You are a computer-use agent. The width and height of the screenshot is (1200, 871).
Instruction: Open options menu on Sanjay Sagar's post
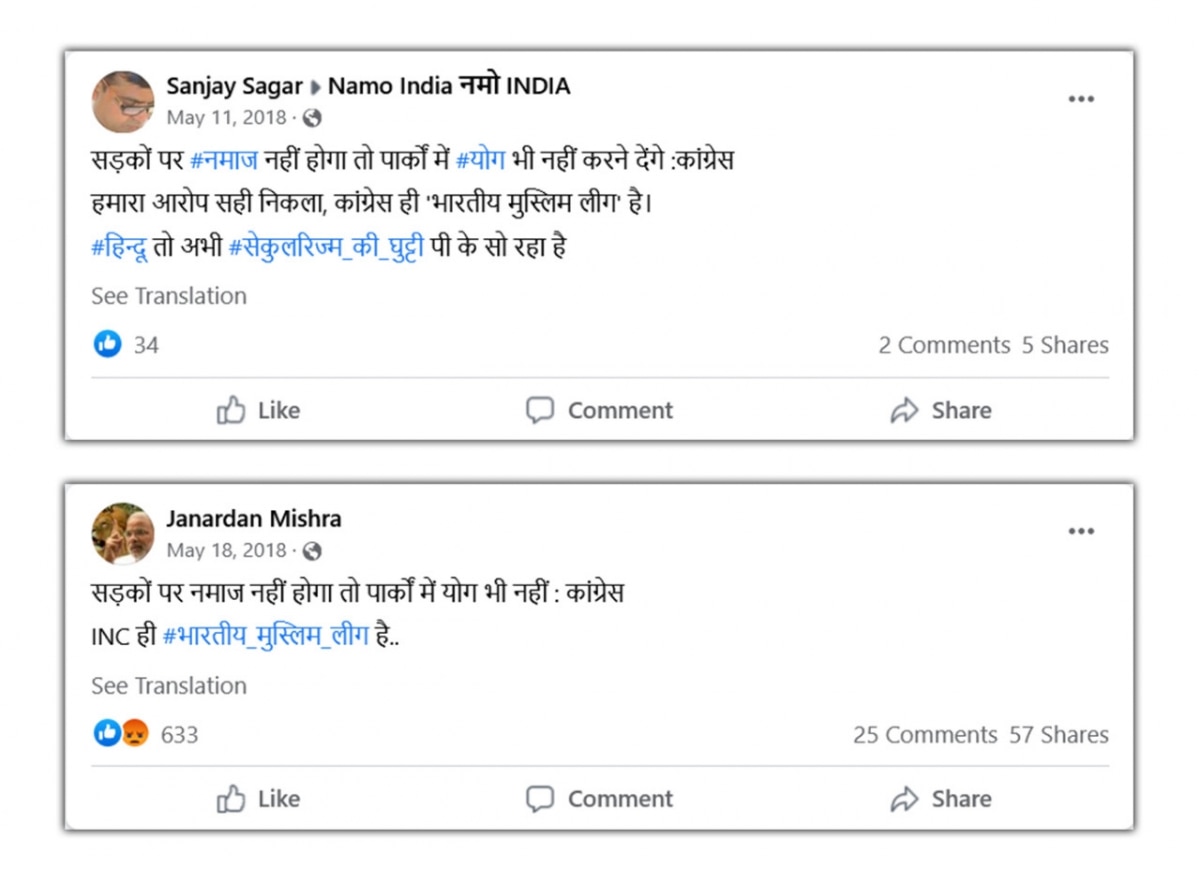click(x=1081, y=99)
